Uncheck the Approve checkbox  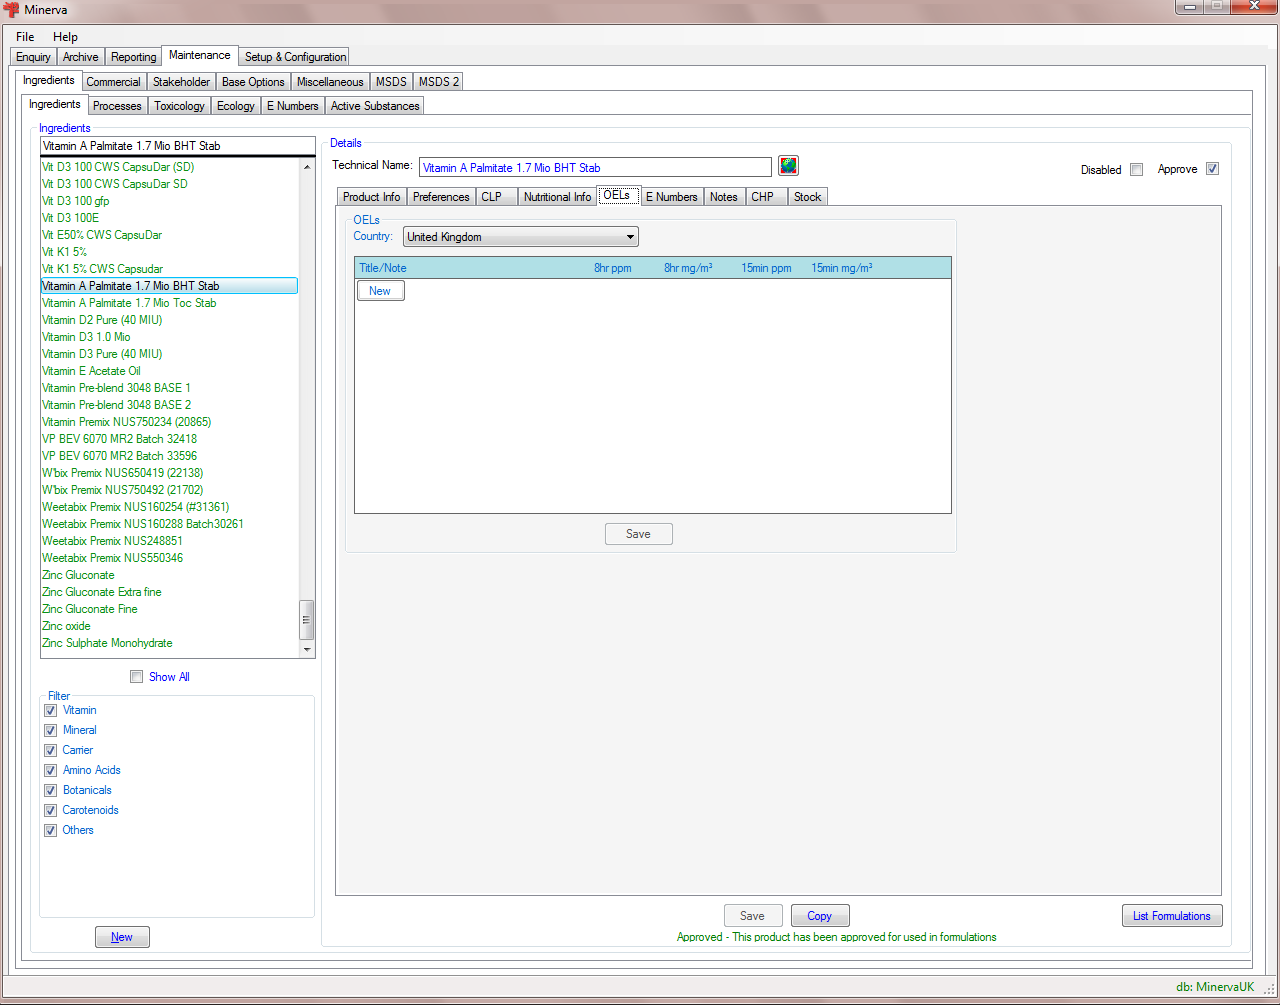pyautogui.click(x=1212, y=169)
